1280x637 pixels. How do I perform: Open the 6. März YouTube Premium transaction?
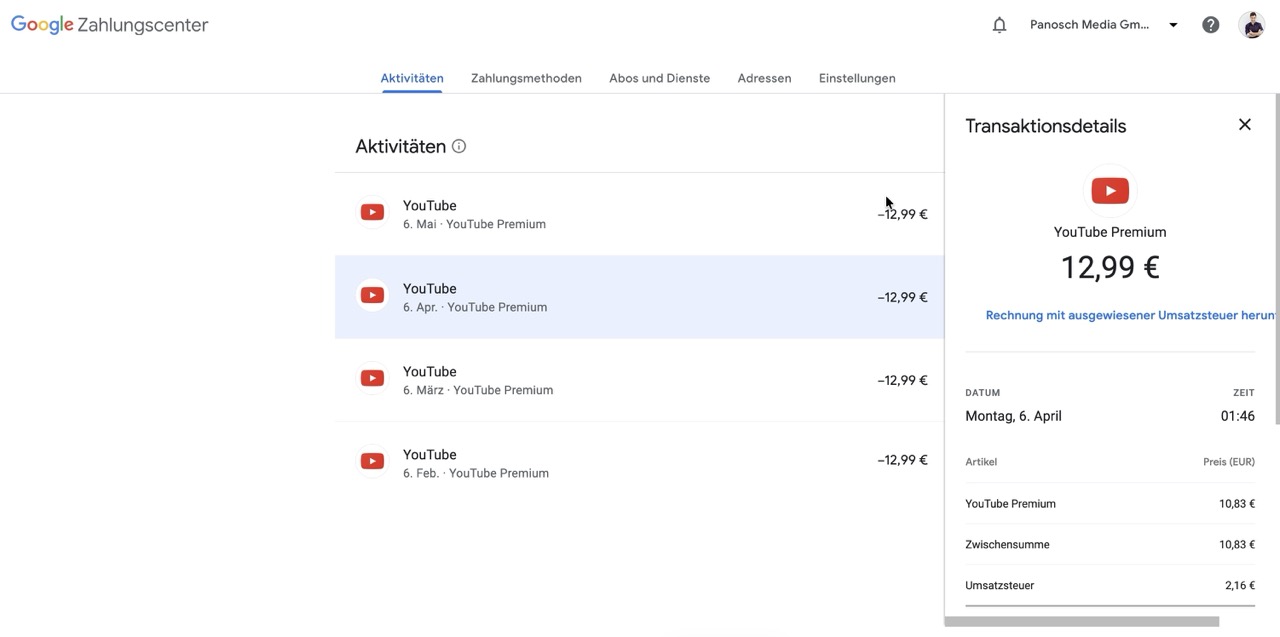coord(639,380)
